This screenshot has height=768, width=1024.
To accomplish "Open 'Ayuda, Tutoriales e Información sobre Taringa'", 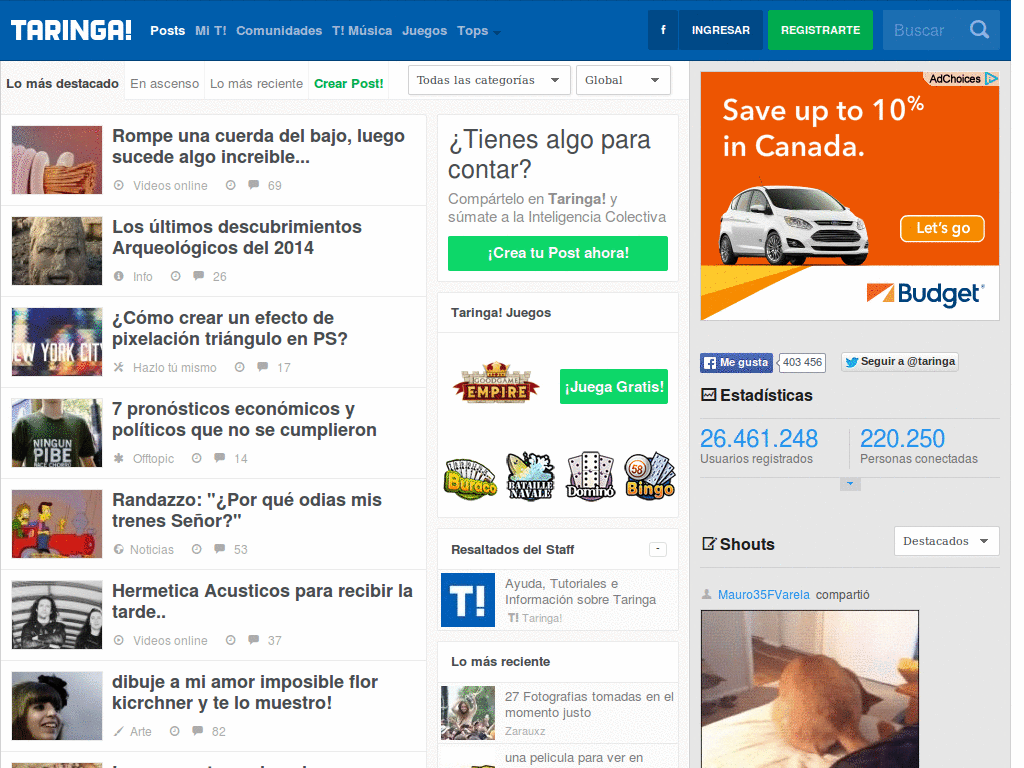I will pos(581,592).
